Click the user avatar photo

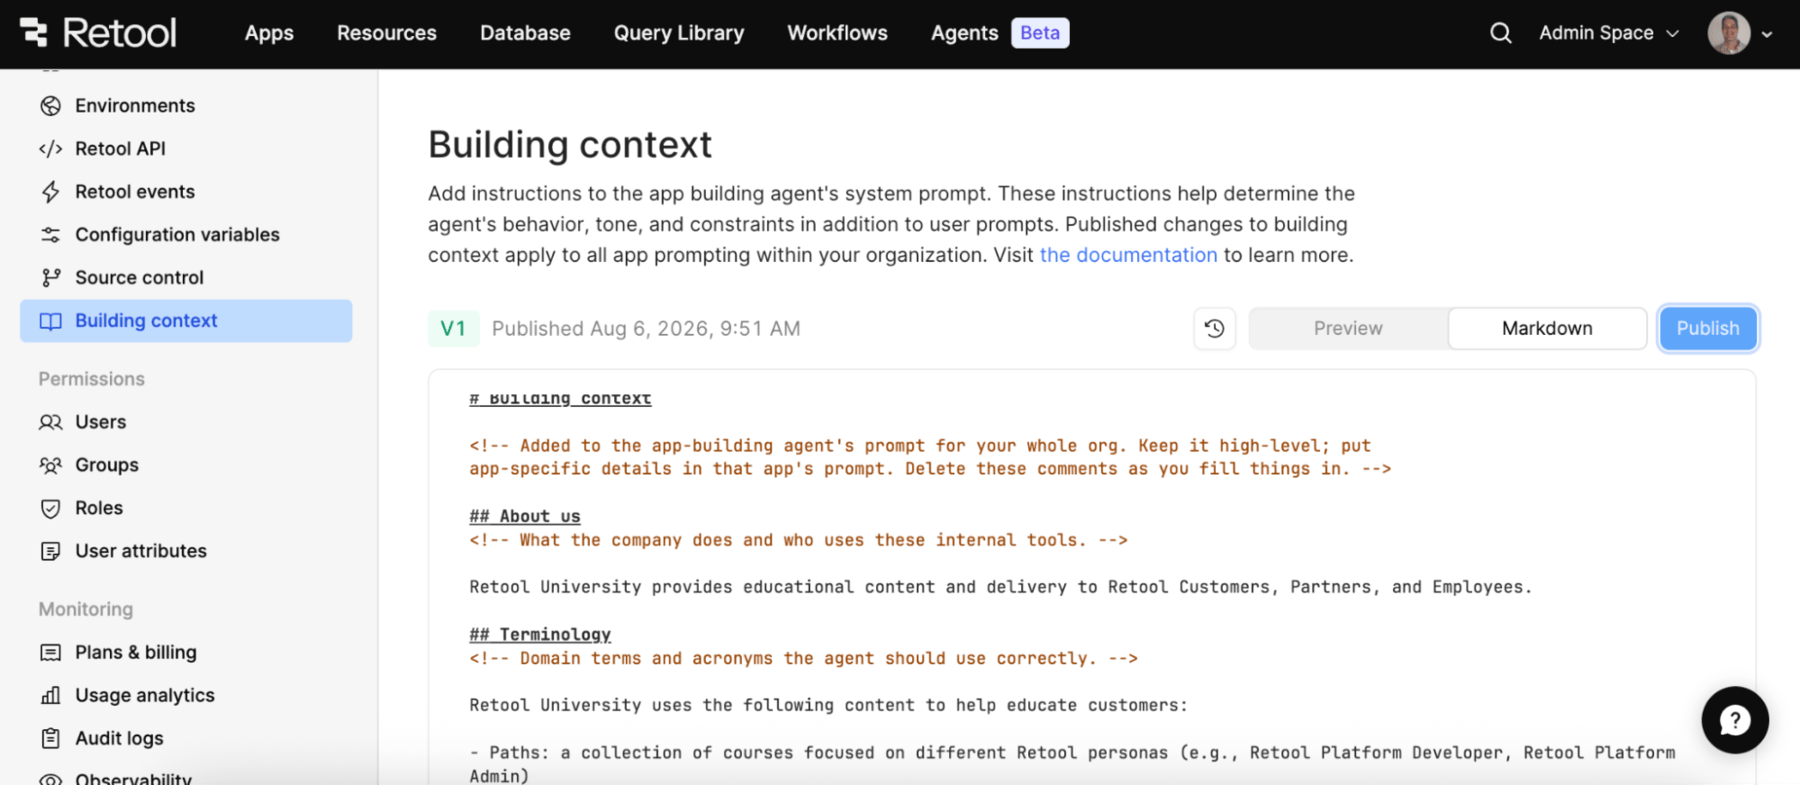[1728, 33]
